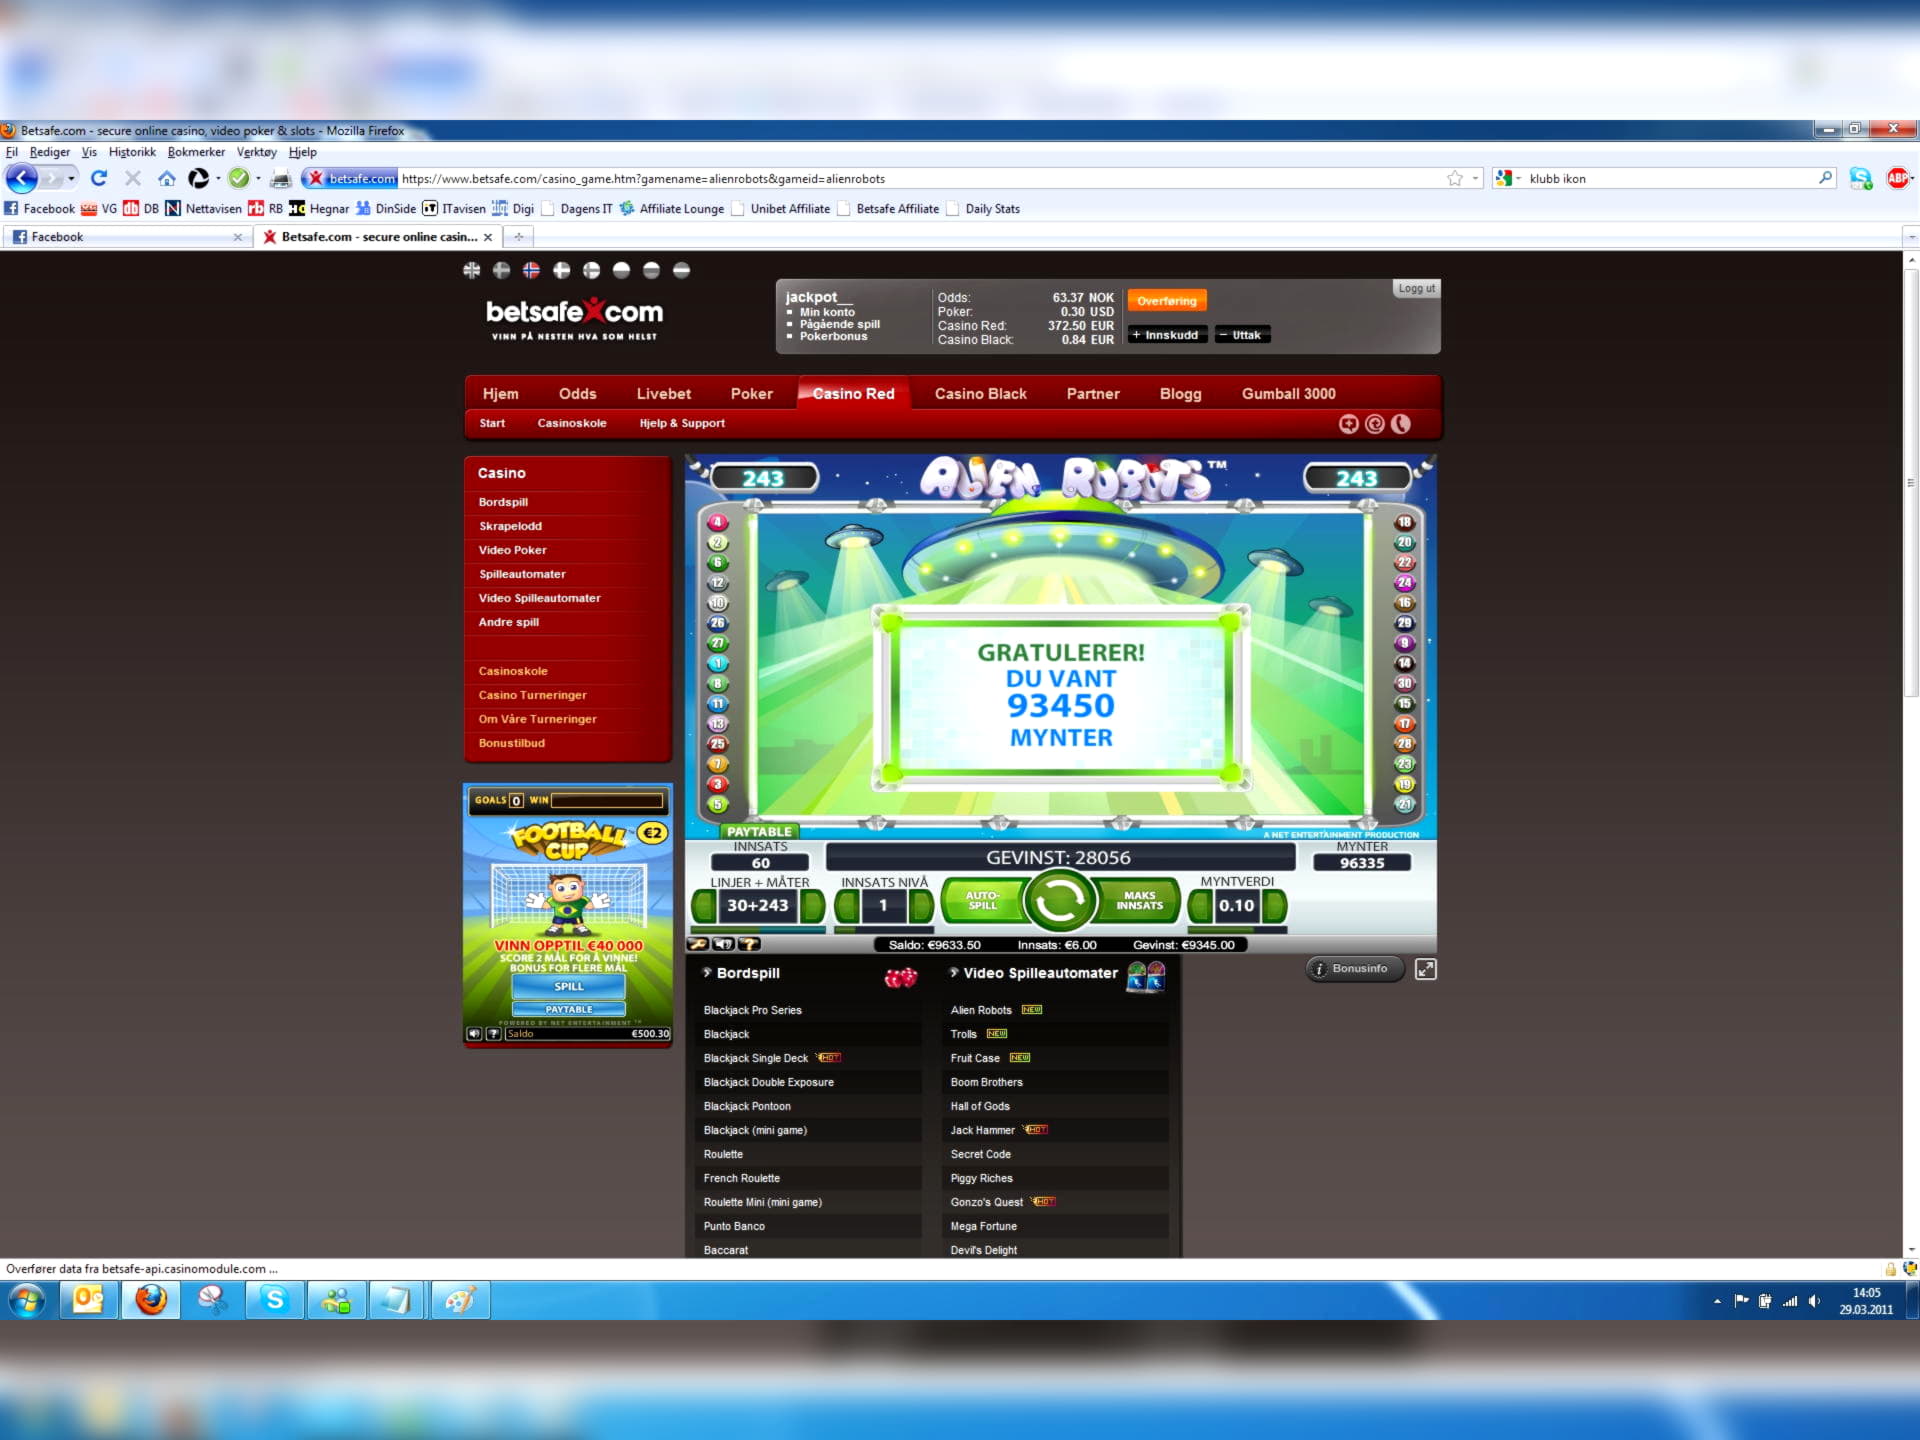This screenshot has width=1920, height=1440.
Task: Open the game help question mark icon
Action: [748, 944]
